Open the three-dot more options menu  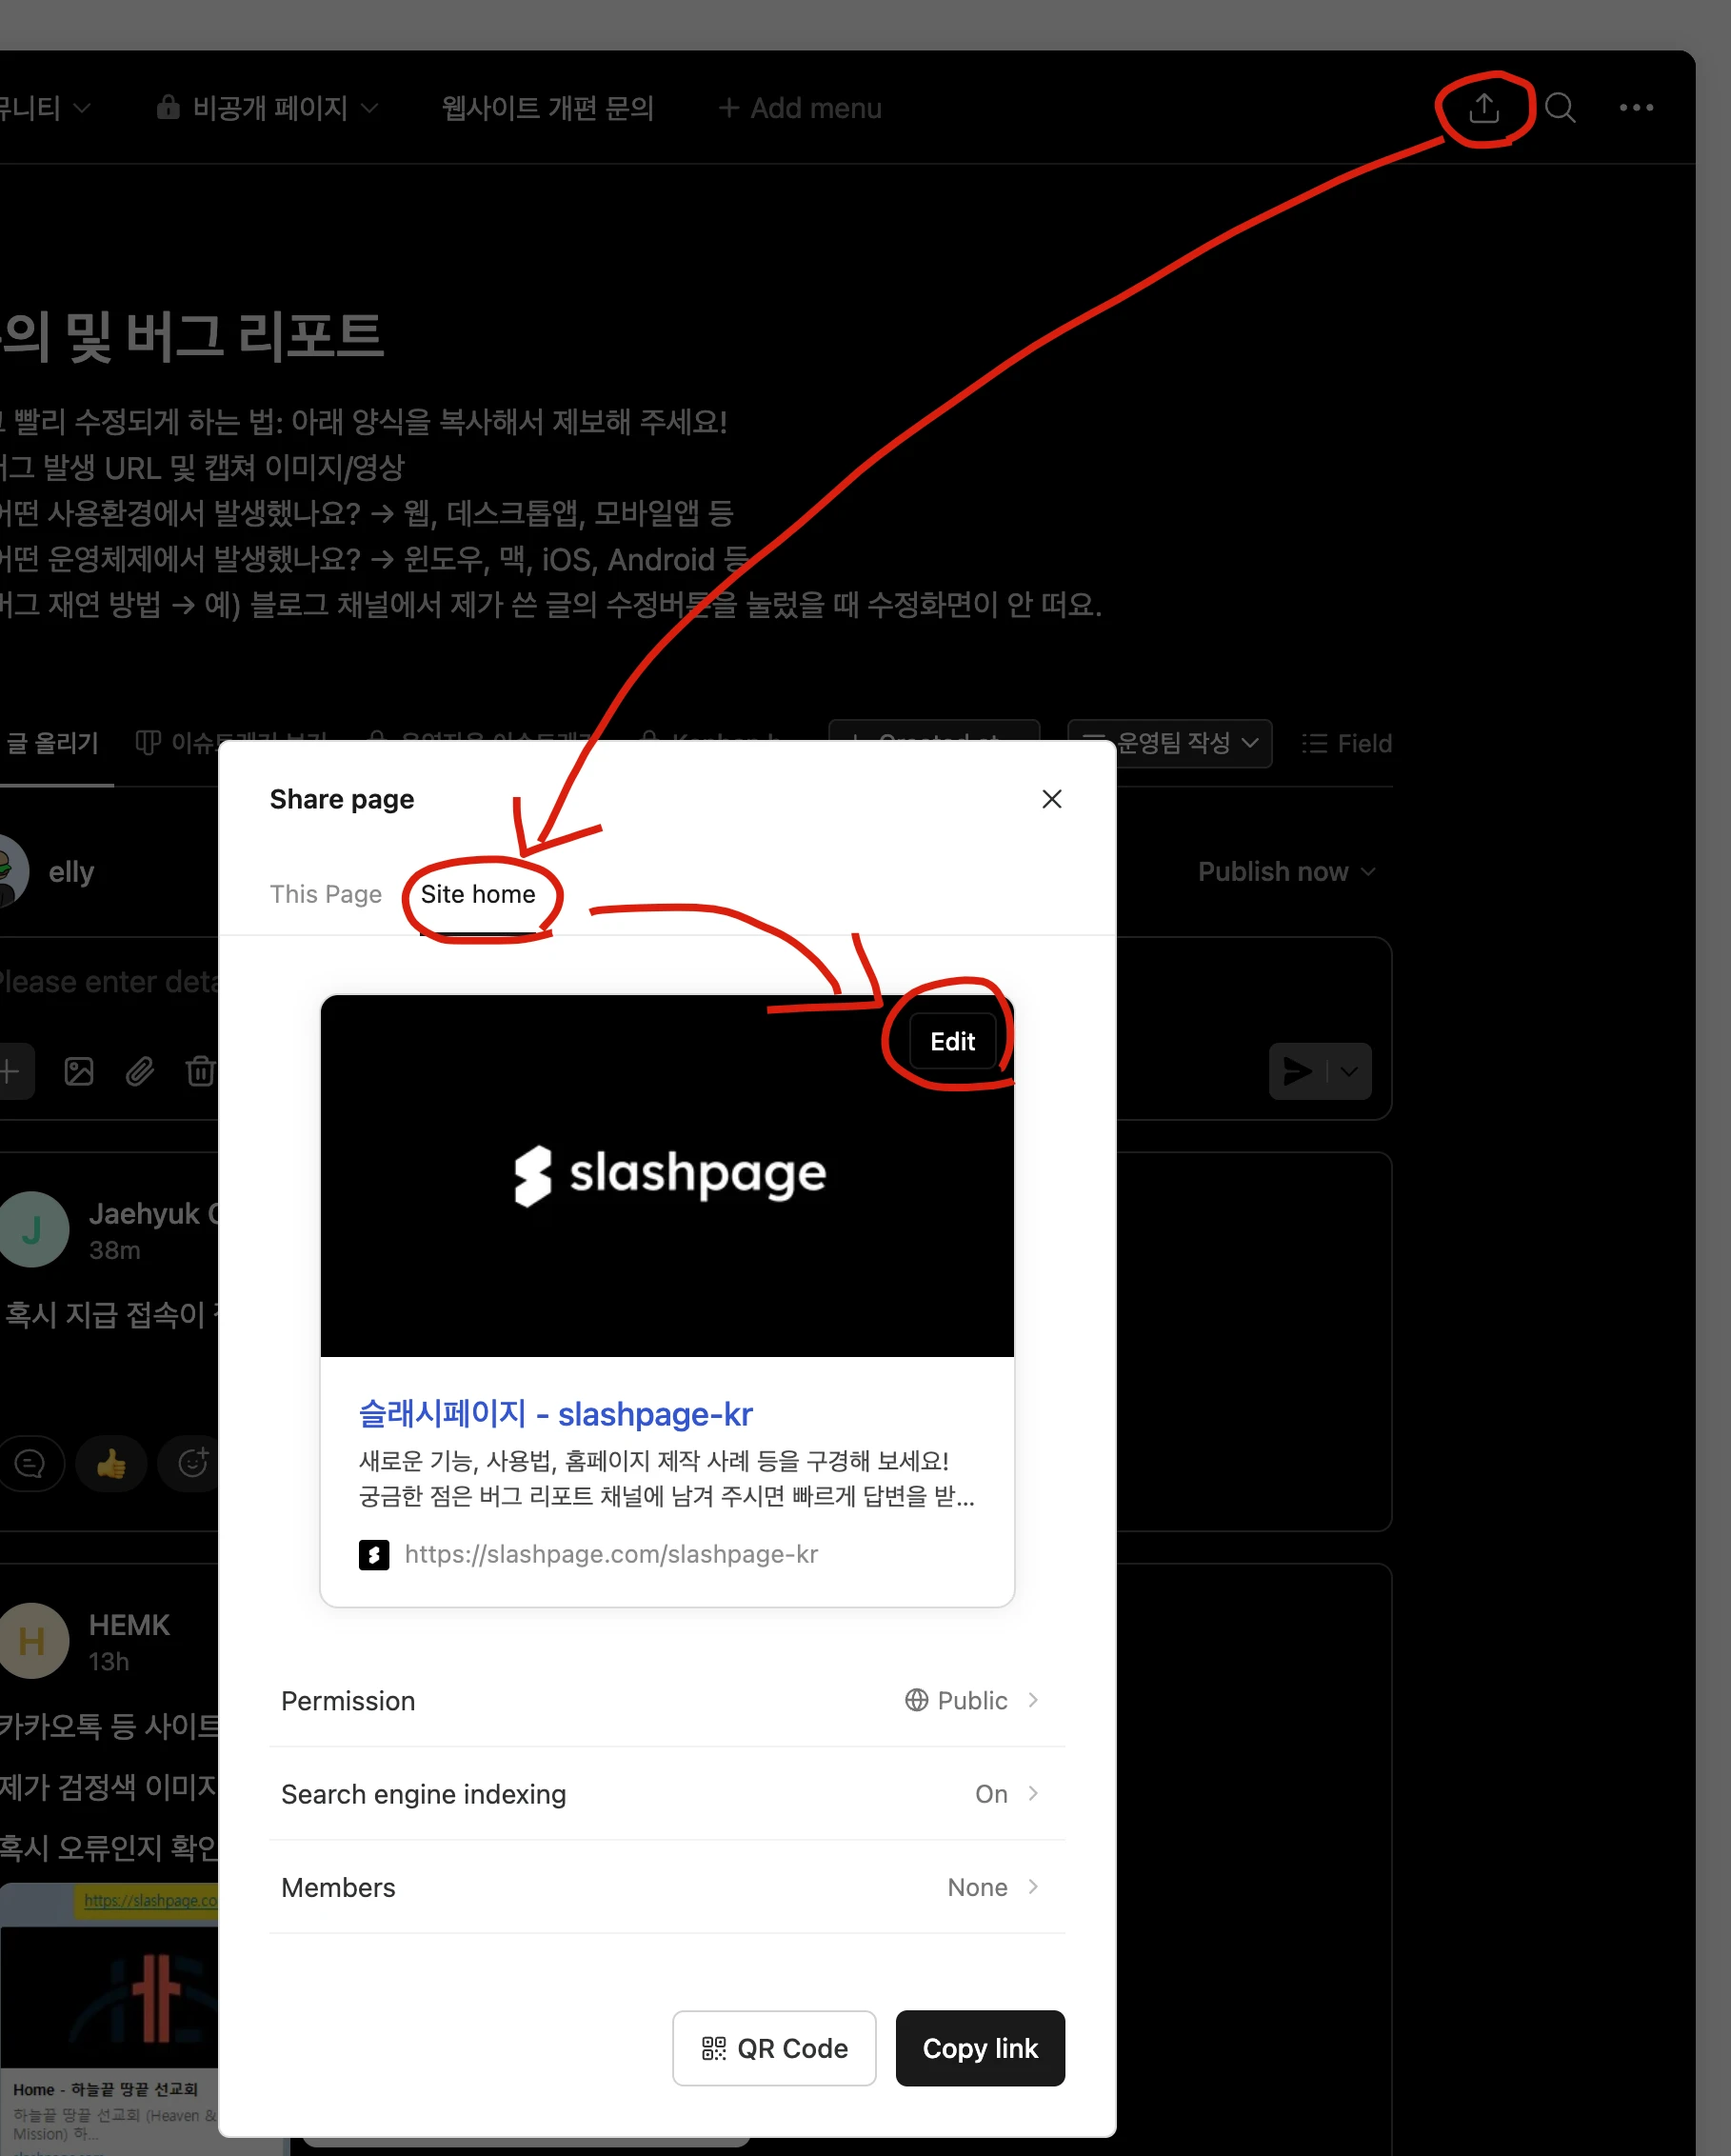click(x=1635, y=108)
